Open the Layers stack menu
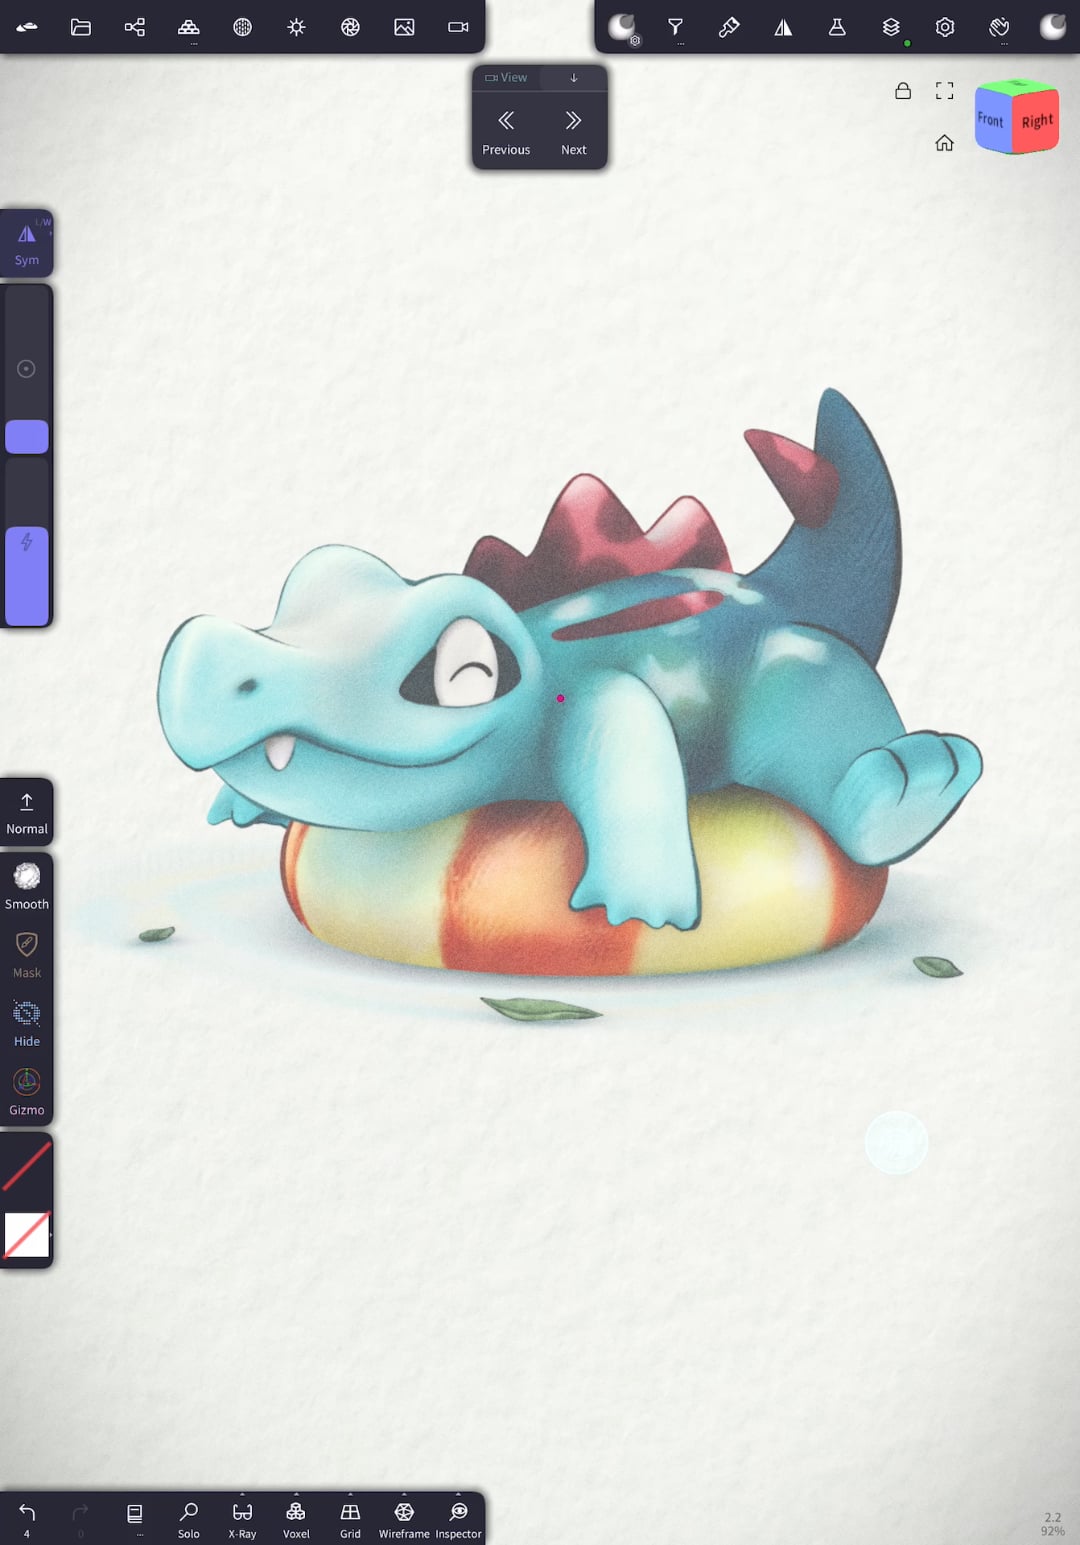The image size is (1080, 1545). [891, 27]
